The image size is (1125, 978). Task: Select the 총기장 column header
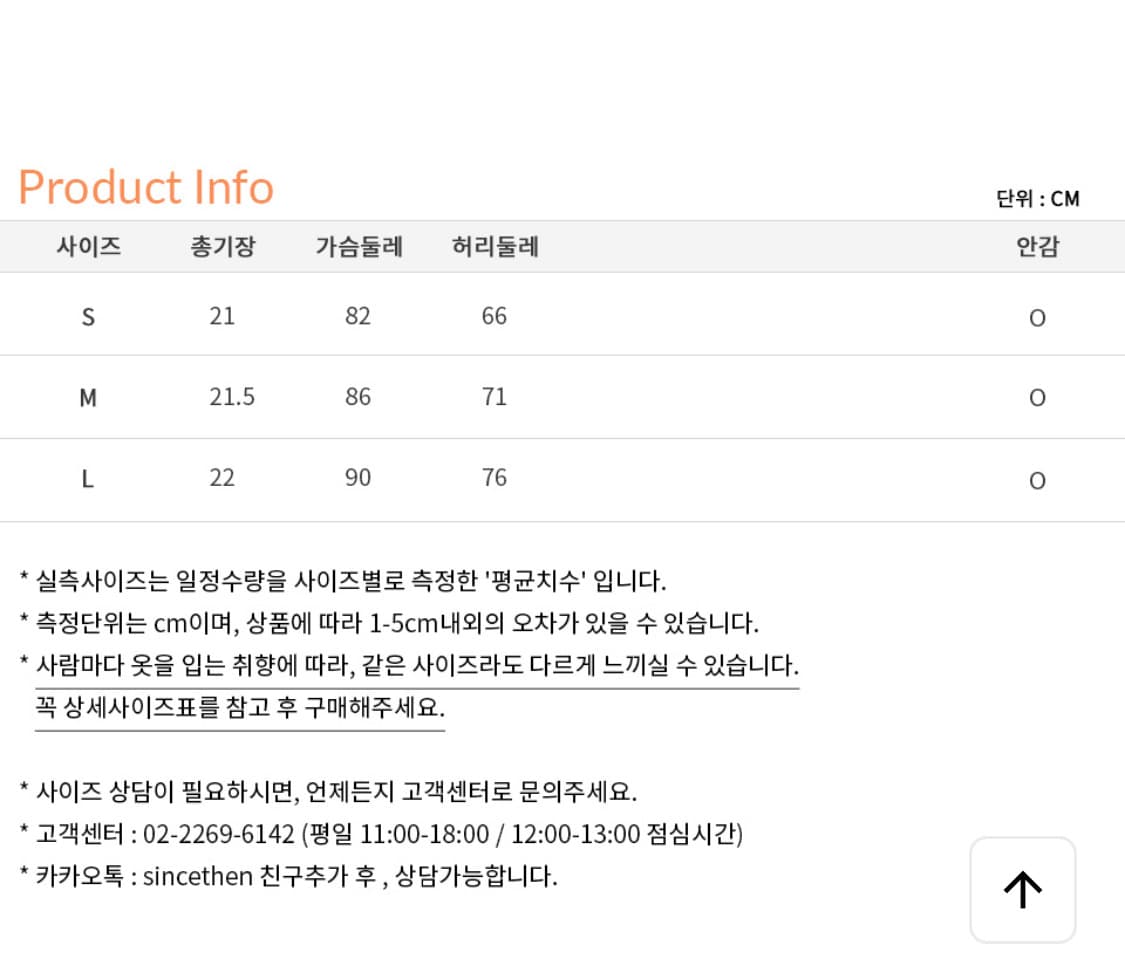pos(222,247)
